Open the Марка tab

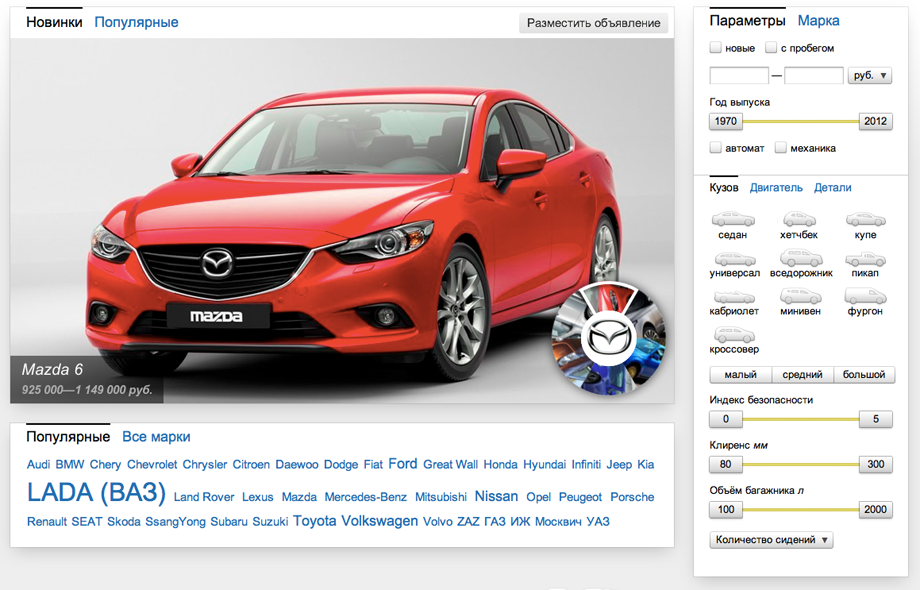[818, 21]
